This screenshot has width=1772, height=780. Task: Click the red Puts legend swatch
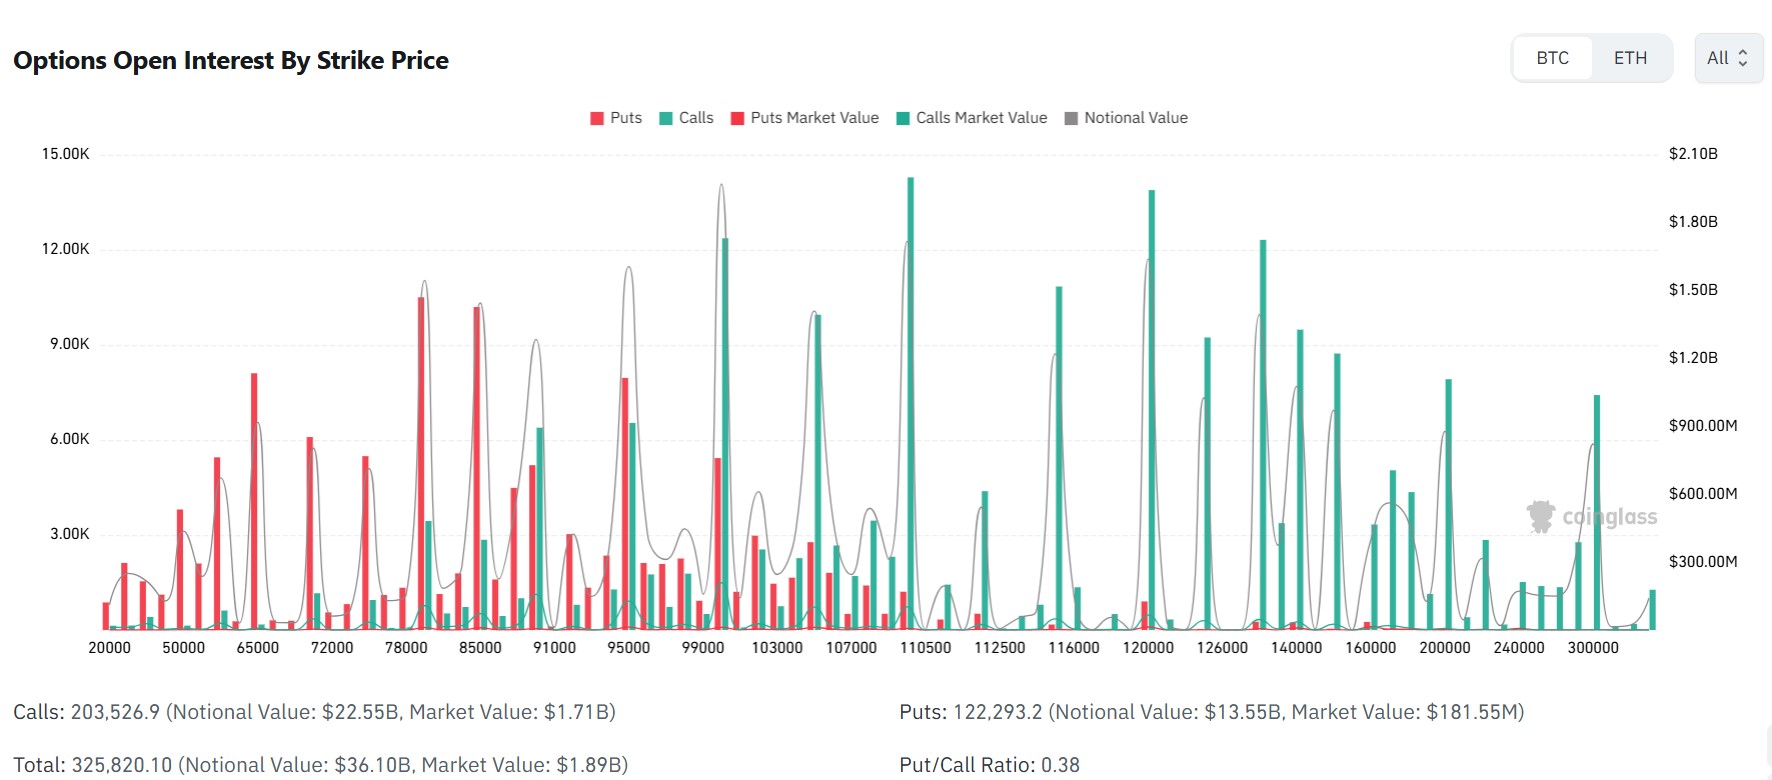[597, 118]
